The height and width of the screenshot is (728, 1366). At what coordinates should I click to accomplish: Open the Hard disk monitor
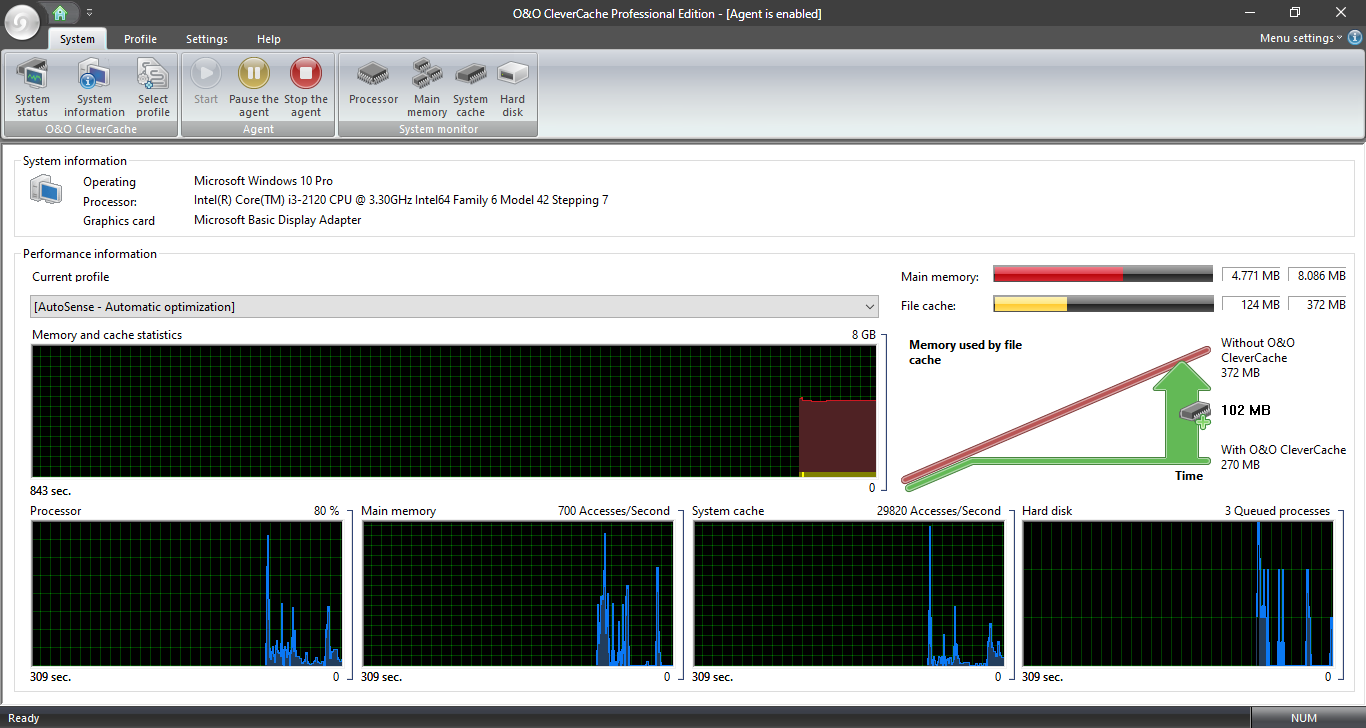click(x=513, y=88)
